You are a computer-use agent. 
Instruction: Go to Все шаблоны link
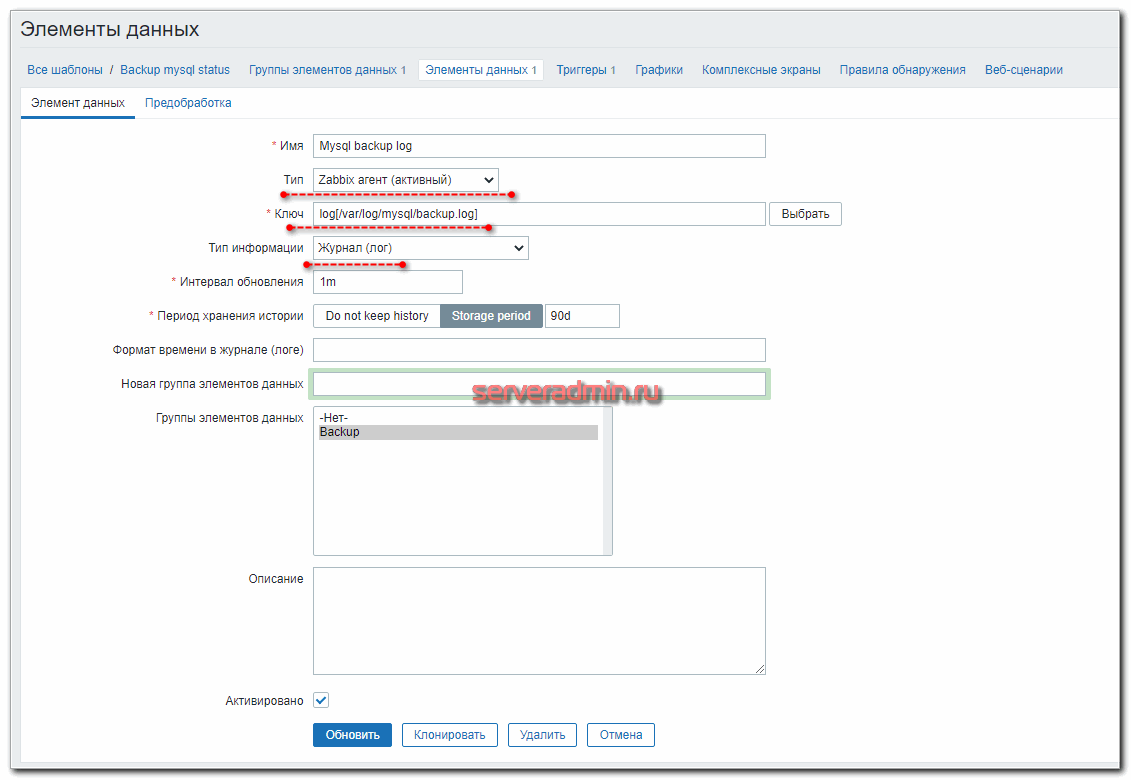click(65, 70)
